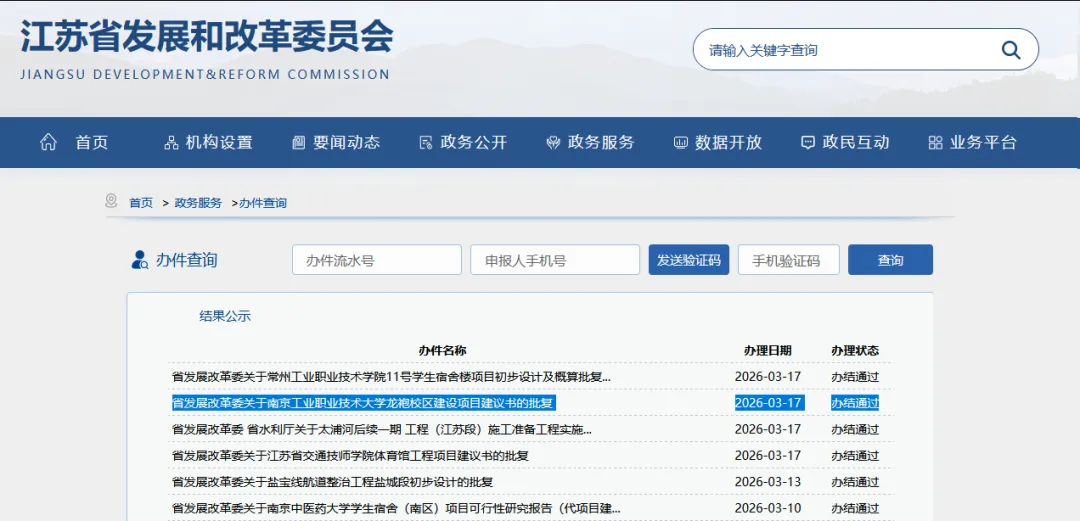Click the 2026-03-10 date cell
Image resolution: width=1080 pixels, height=521 pixels.
click(768, 508)
